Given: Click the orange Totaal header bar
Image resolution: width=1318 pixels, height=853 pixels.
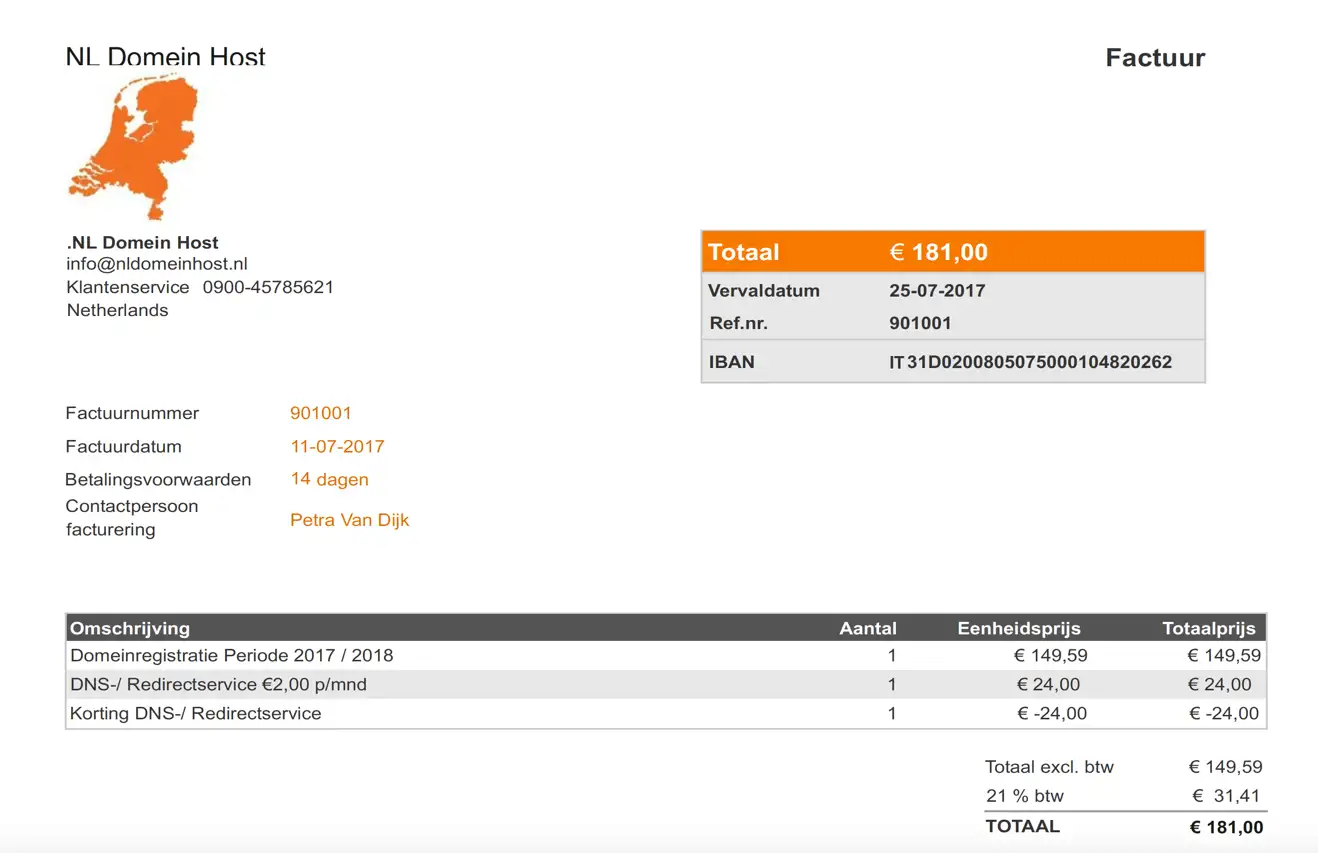Looking at the screenshot, I should point(952,251).
